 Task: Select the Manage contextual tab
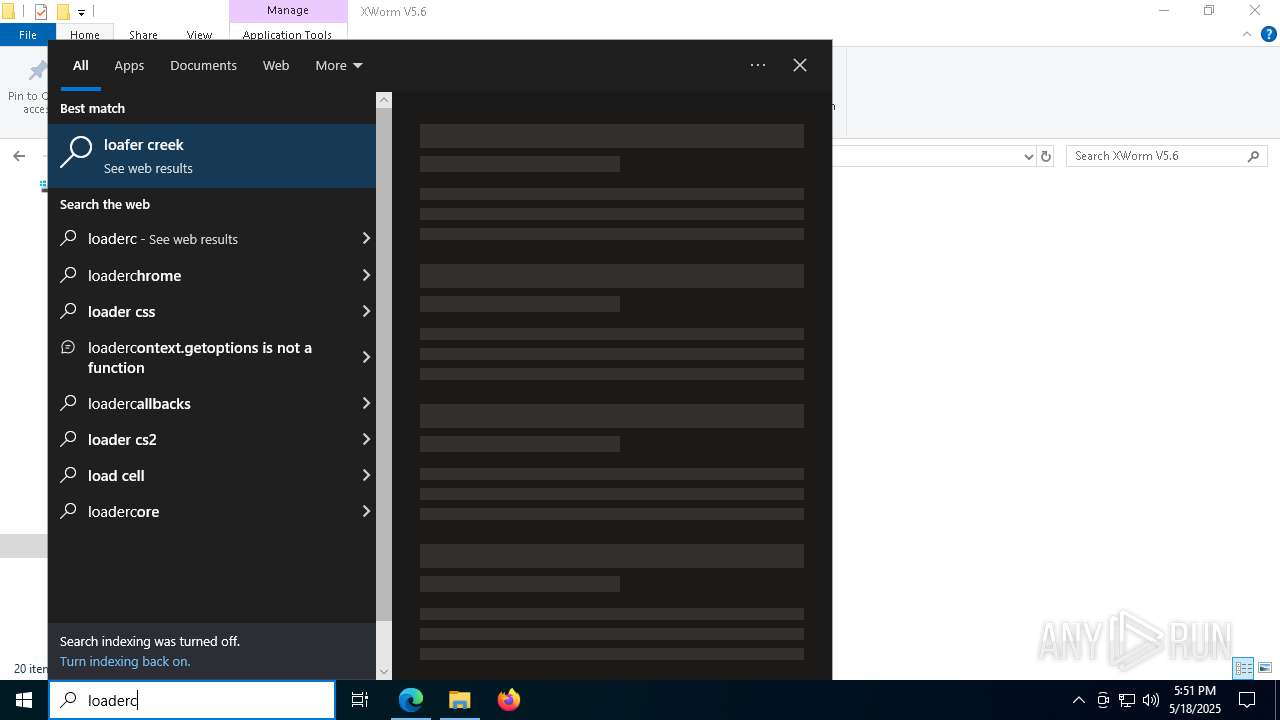(x=288, y=11)
